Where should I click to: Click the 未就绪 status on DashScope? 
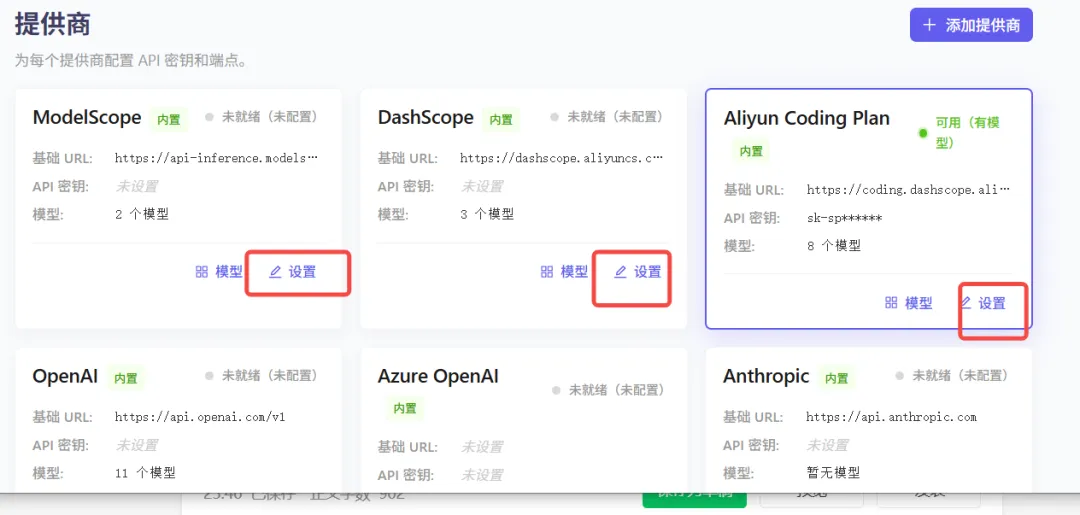pyautogui.click(x=609, y=117)
